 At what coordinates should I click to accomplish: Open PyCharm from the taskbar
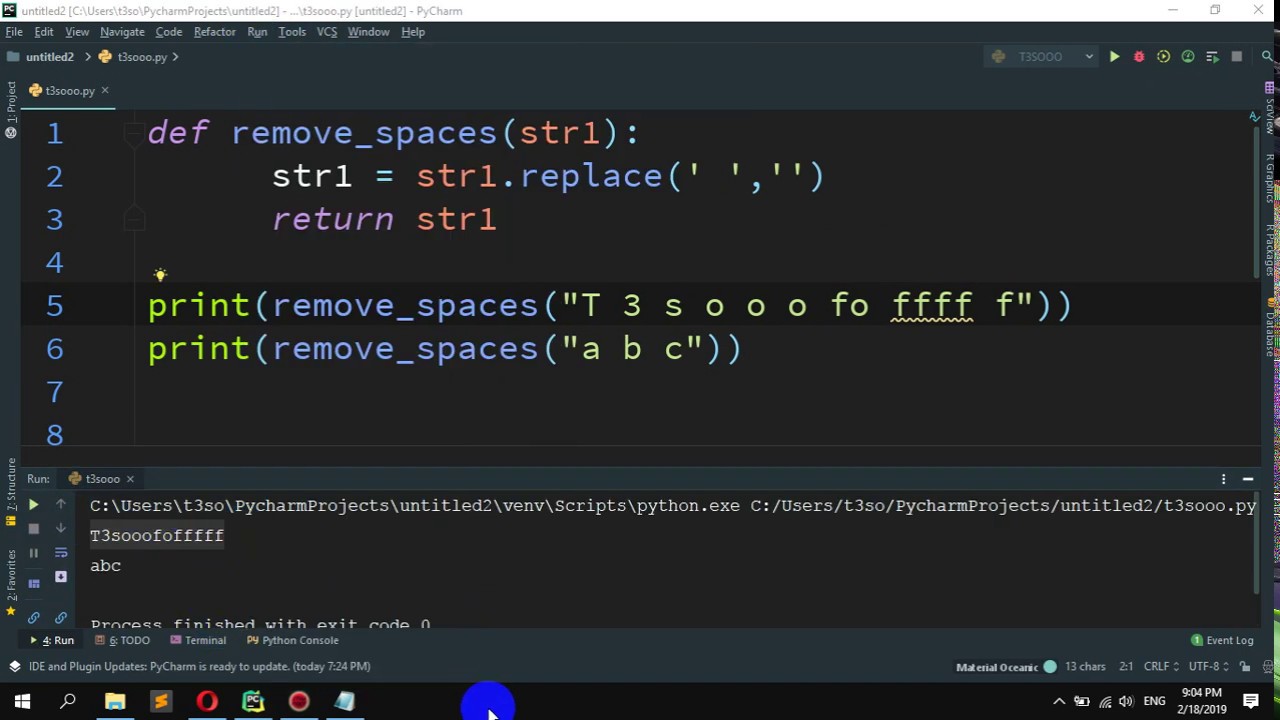(253, 702)
